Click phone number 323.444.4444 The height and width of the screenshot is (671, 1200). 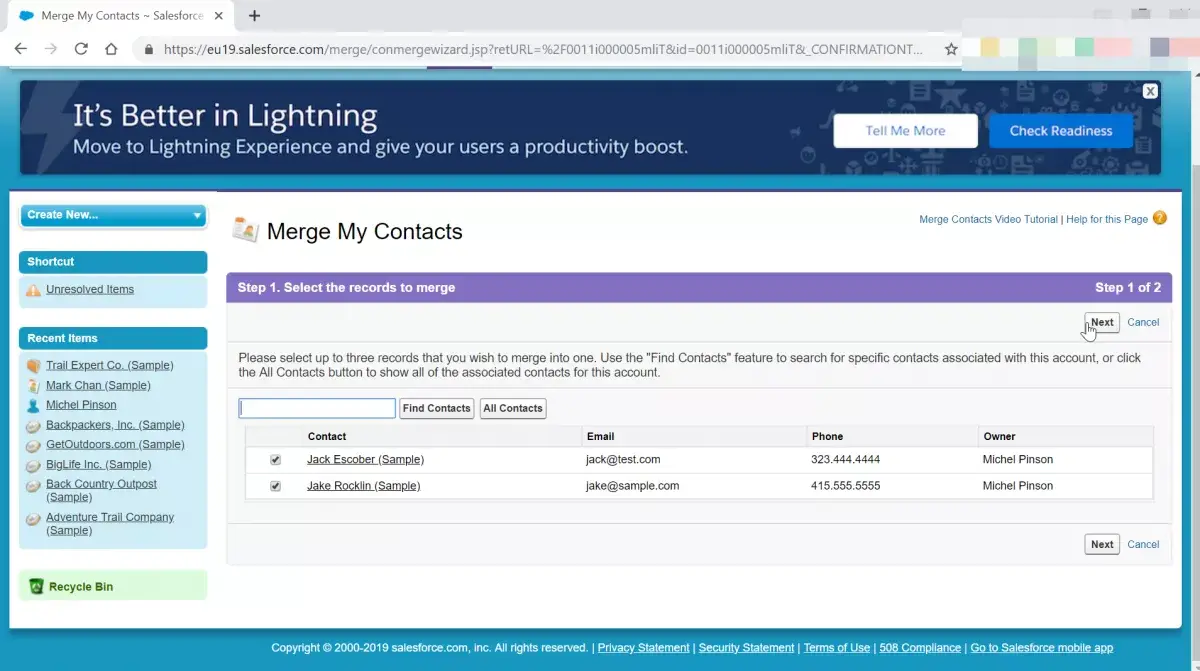click(845, 460)
